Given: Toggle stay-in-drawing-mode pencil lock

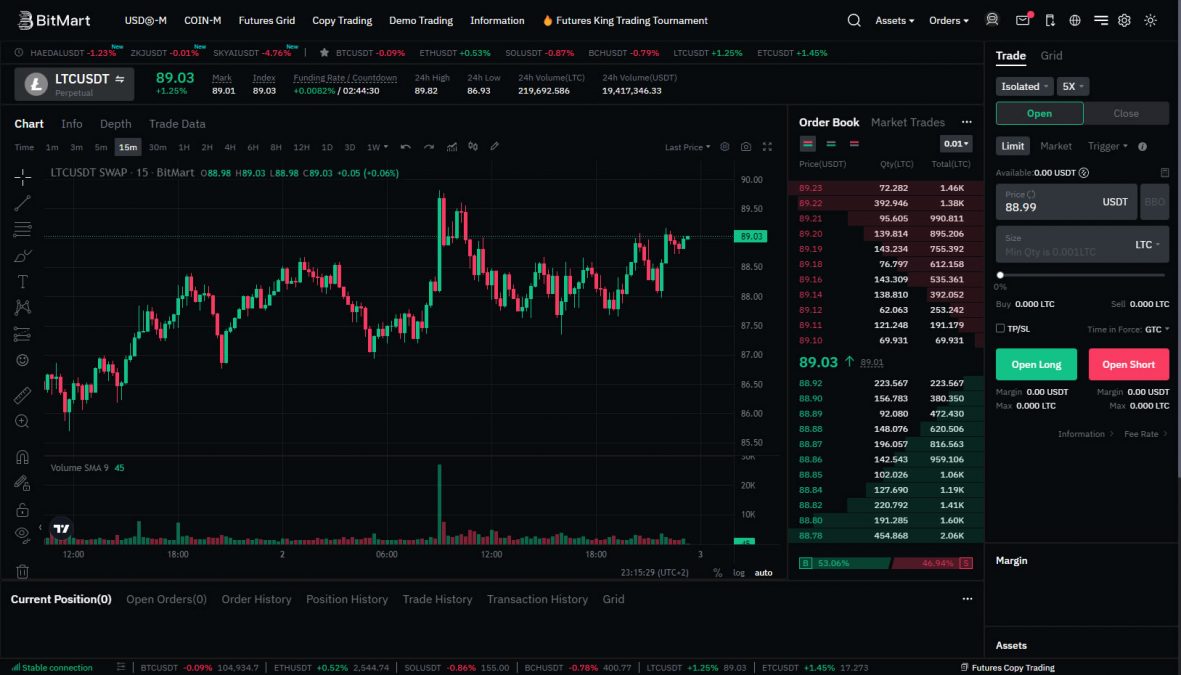Looking at the screenshot, I should coord(23,483).
